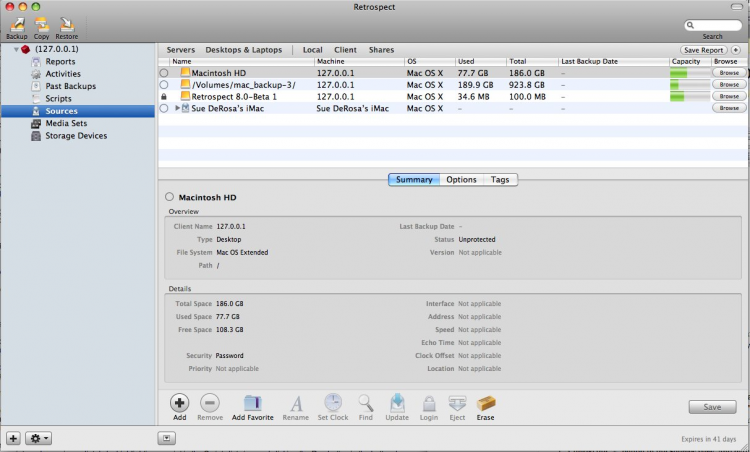
Task: Click the Reports sidebar icon
Action: [36, 62]
